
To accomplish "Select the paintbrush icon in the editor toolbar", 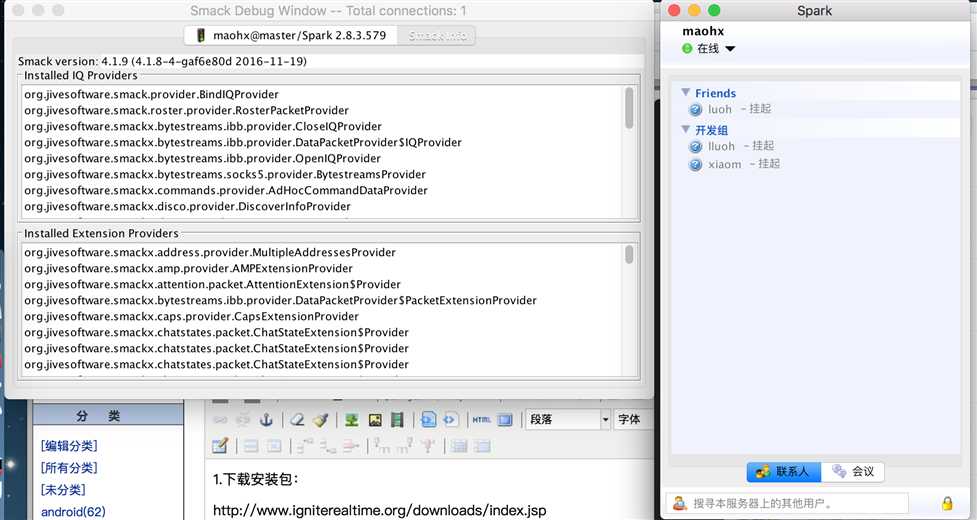I will (x=320, y=420).
